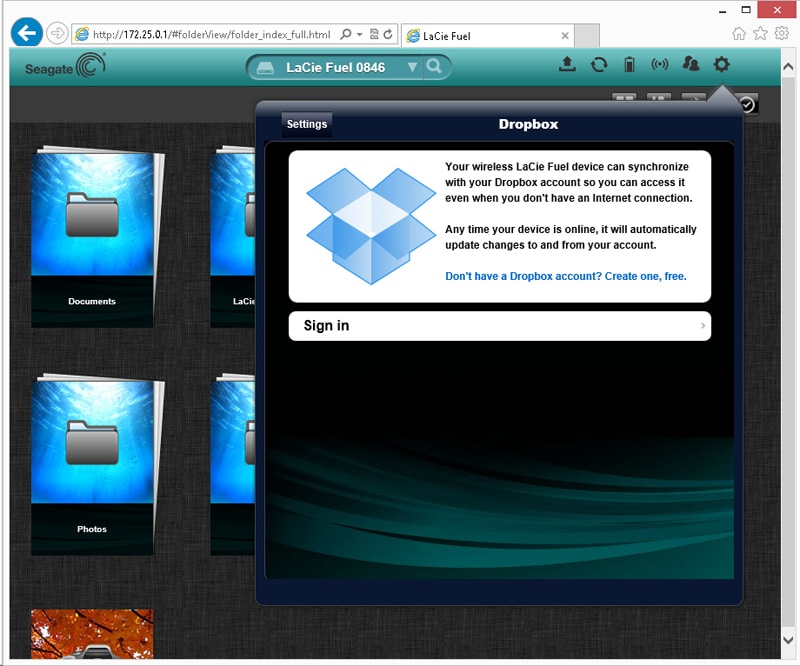Click the scrollbar down arrow
Screen dimensions: 800x666
[x=788, y=640]
